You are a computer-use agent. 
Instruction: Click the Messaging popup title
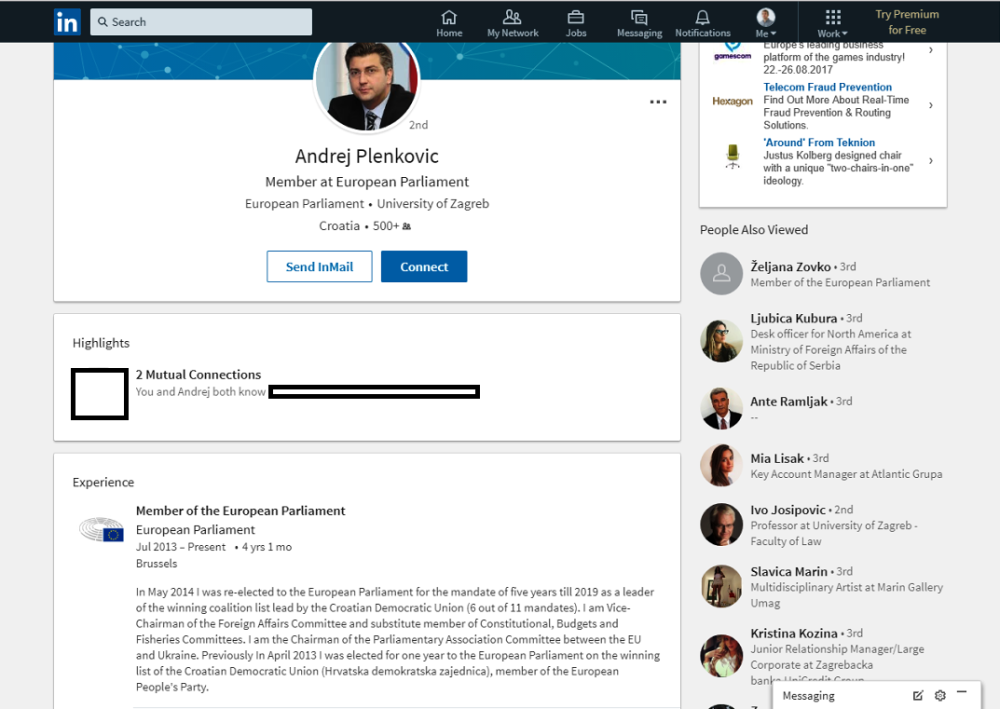tap(808, 696)
